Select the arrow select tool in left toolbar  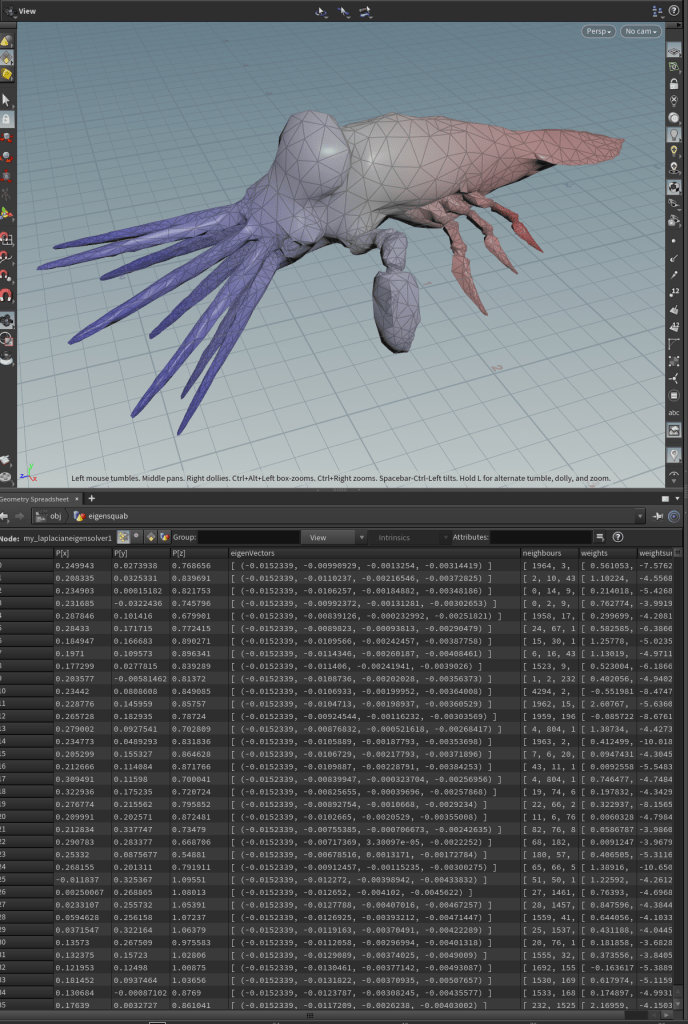click(x=6, y=100)
